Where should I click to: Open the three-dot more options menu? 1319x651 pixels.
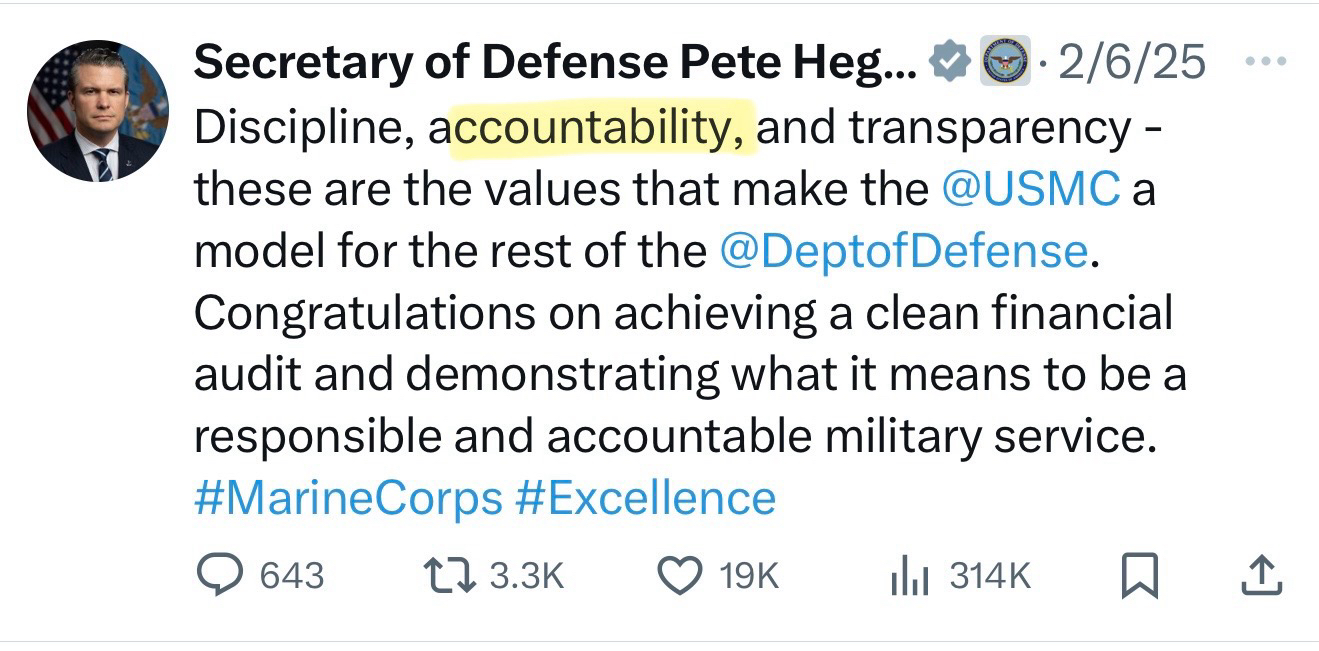click(x=1267, y=61)
